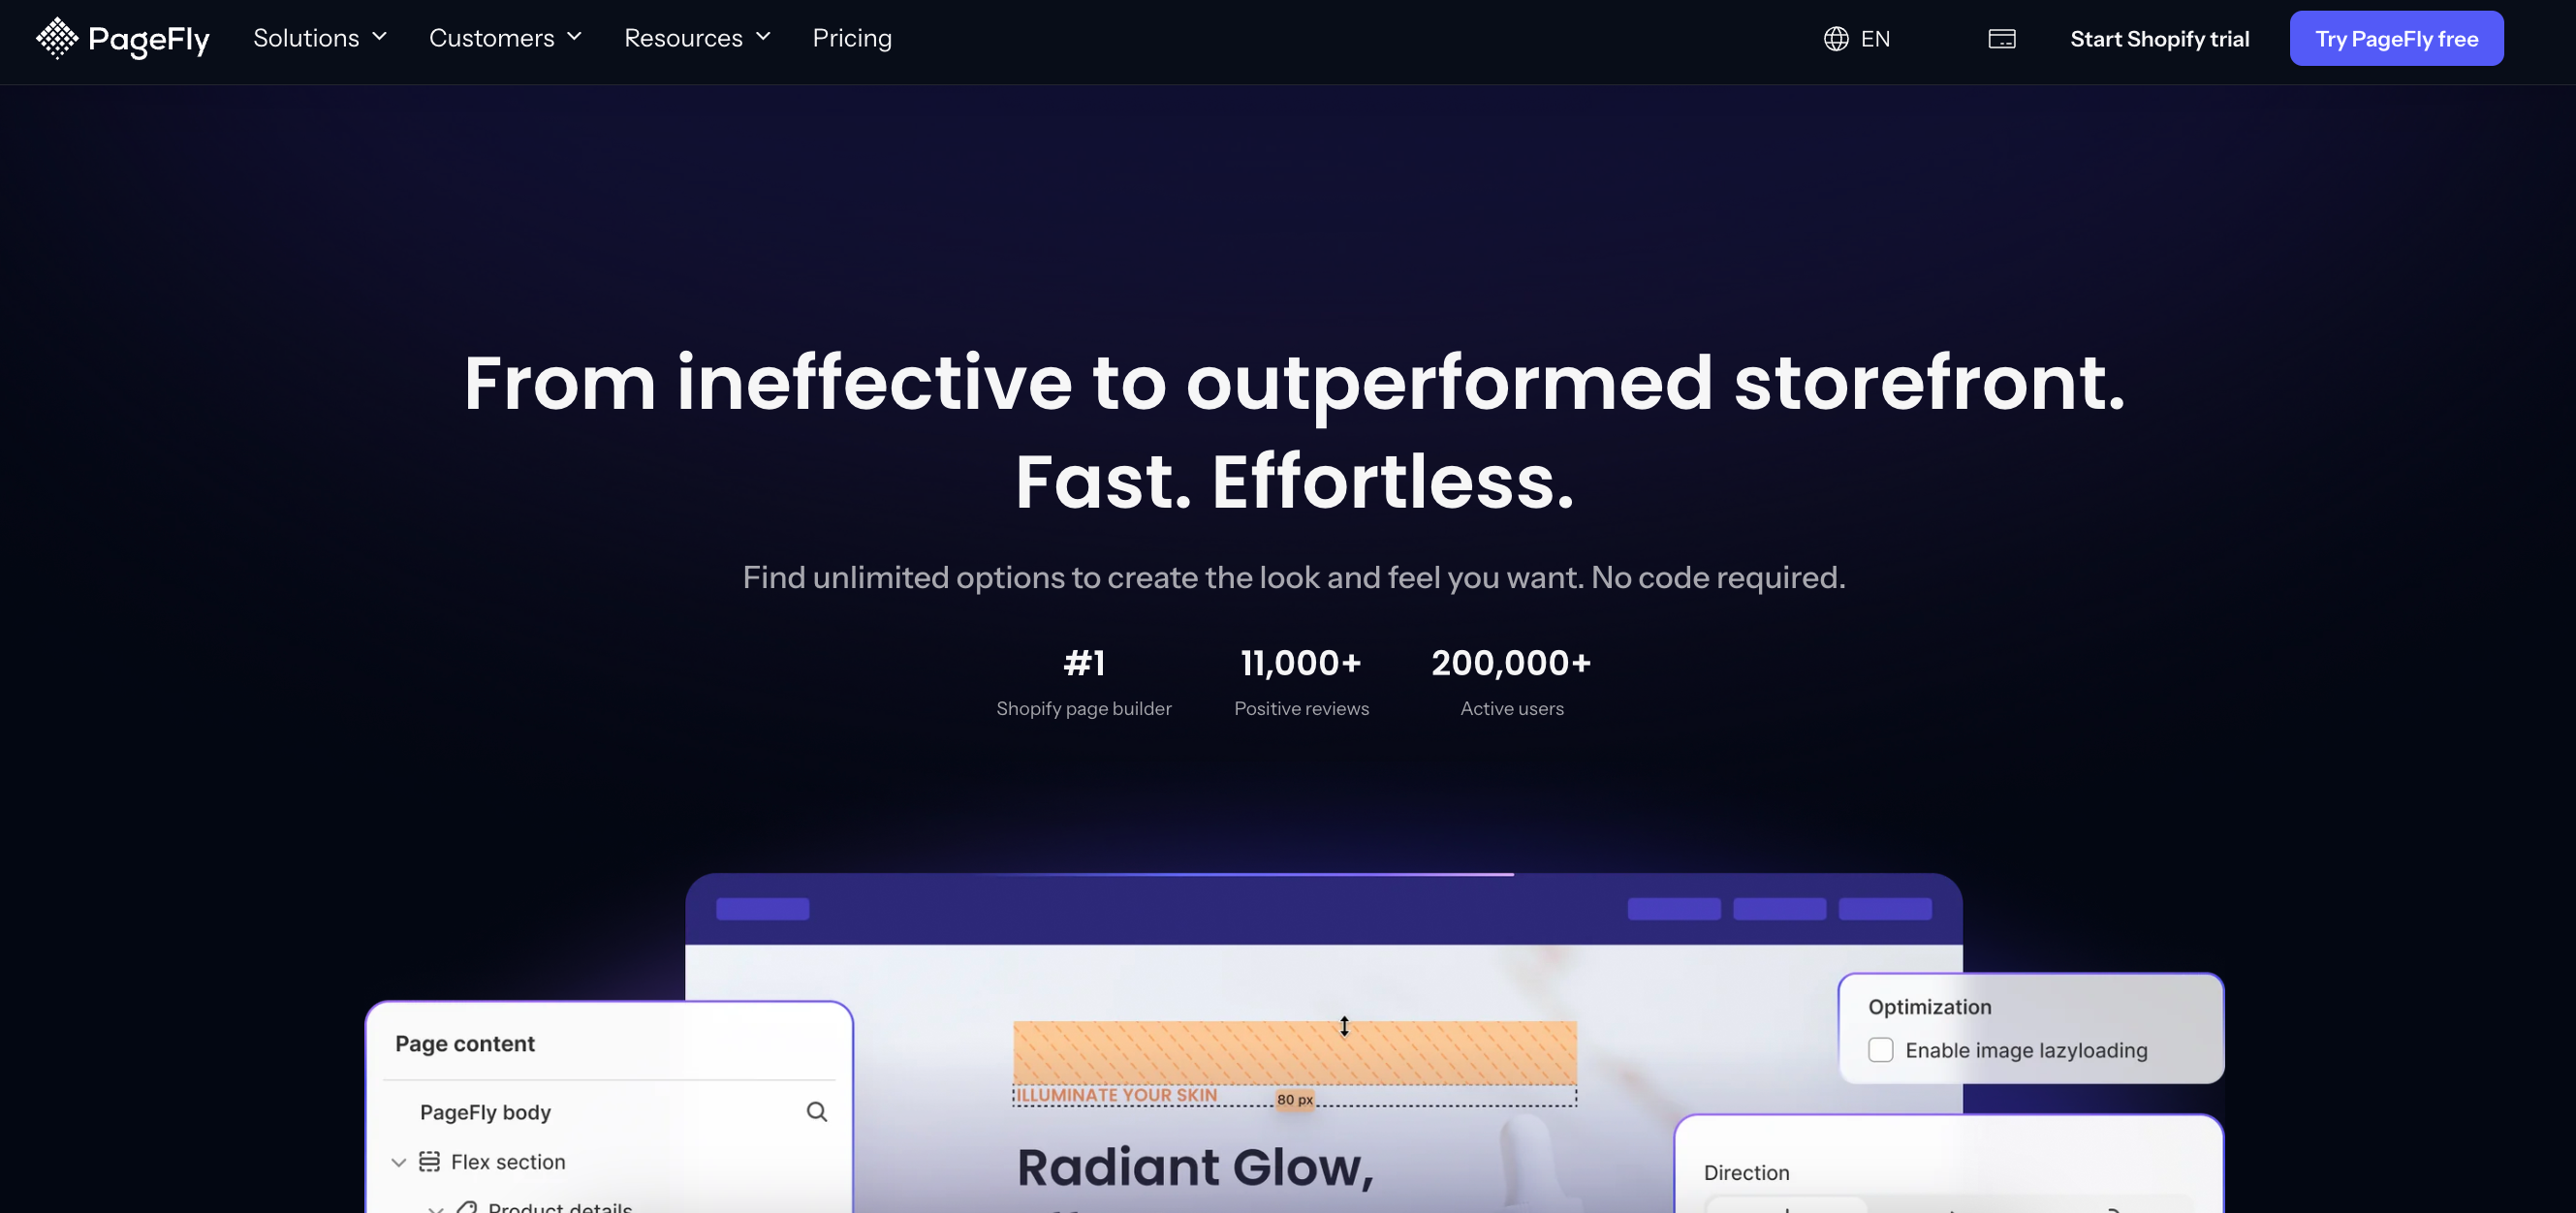Click the card icon beside Start Shopify trial
The width and height of the screenshot is (2576, 1213).
click(2001, 39)
